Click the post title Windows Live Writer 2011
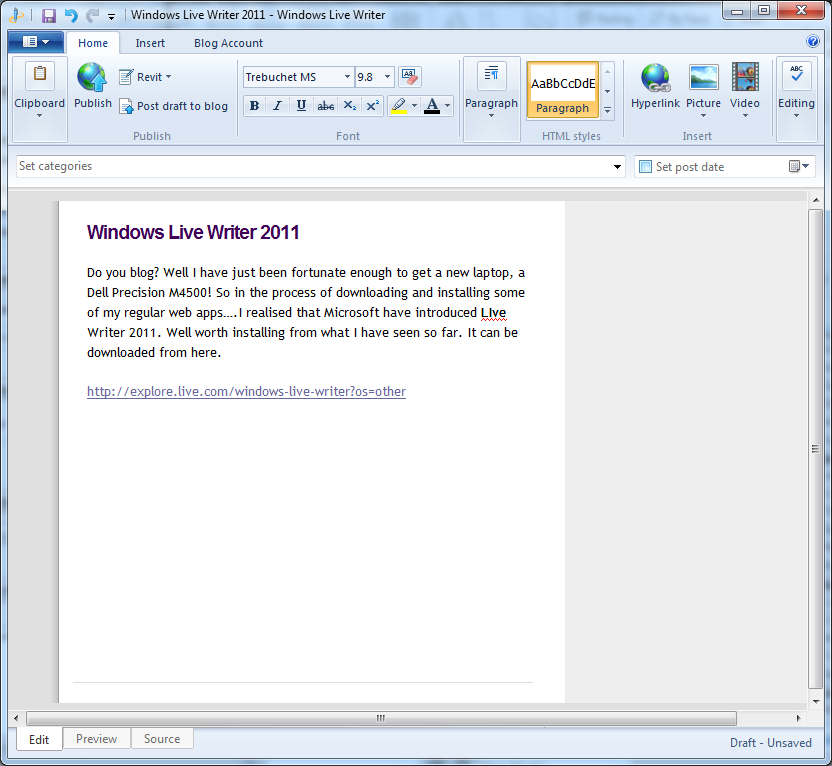This screenshot has height=766, width=832. (193, 232)
